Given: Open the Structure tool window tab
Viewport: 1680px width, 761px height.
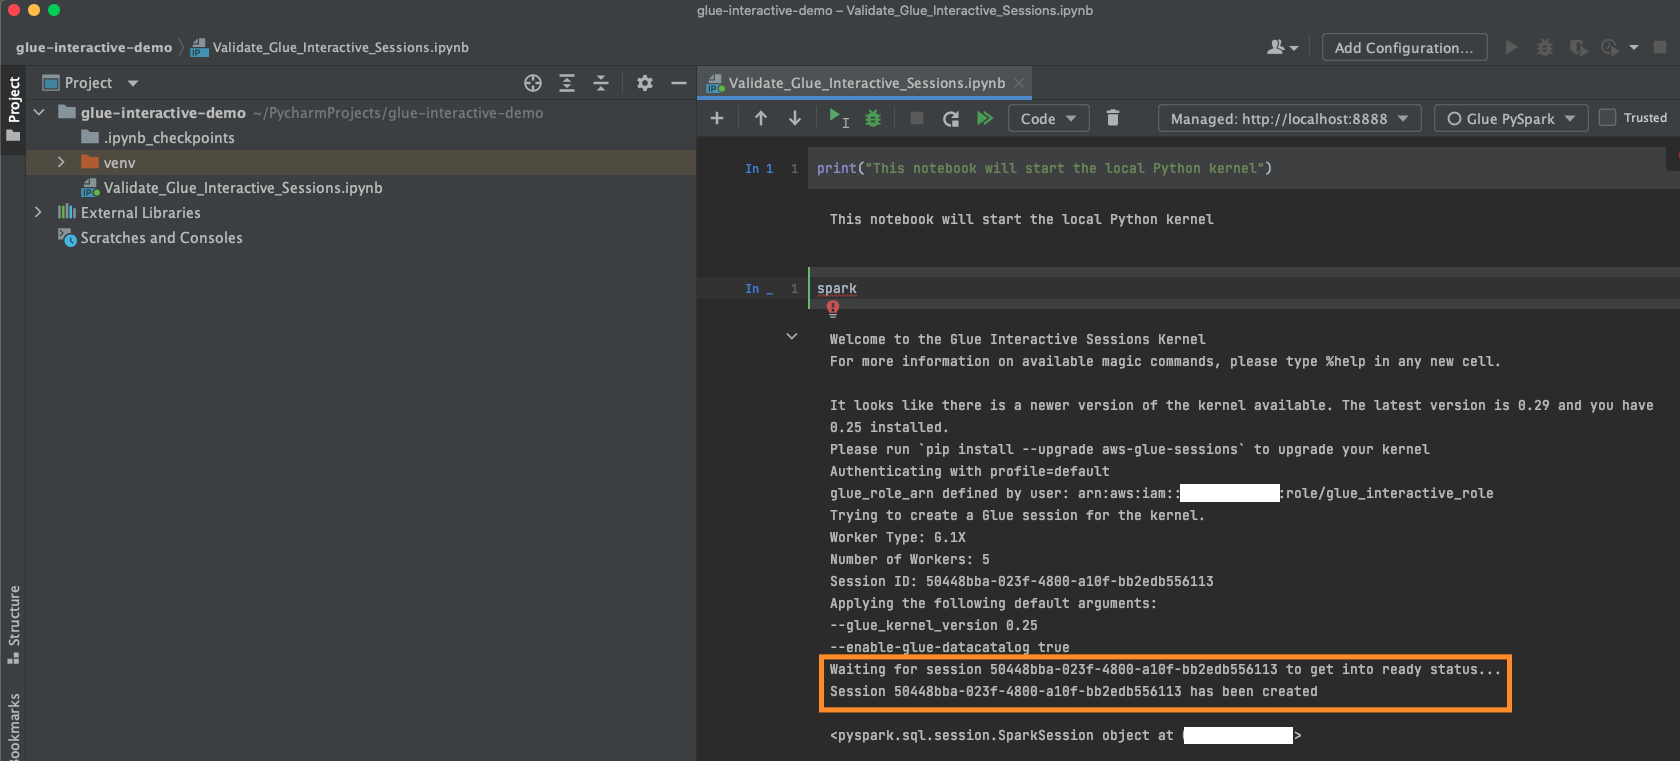Looking at the screenshot, I should [14, 622].
